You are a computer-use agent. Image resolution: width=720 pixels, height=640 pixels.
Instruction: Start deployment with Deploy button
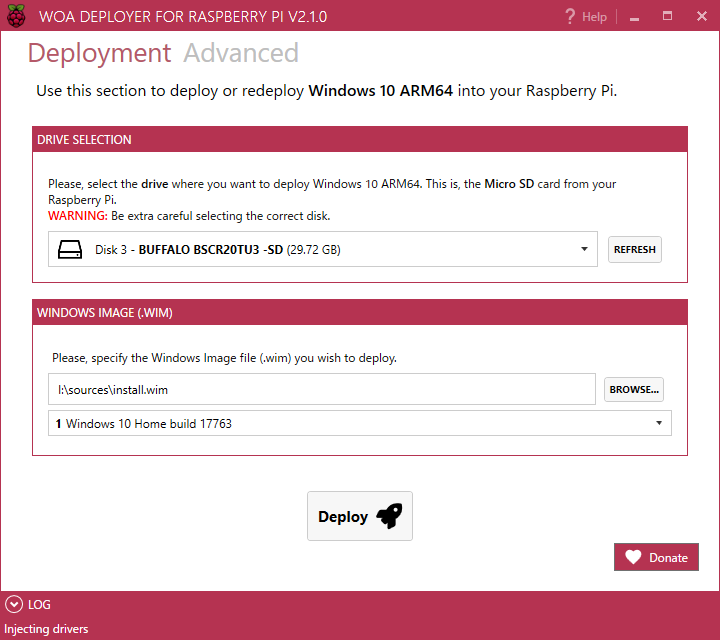[360, 516]
